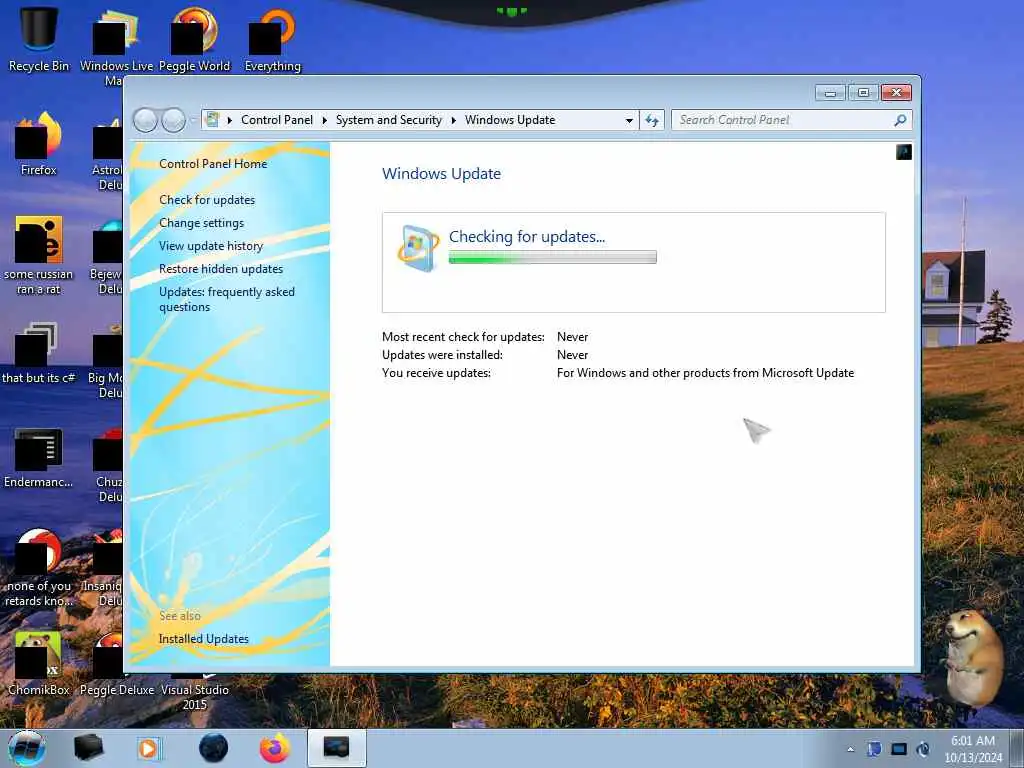1024x768 pixels.
Task: Open the Windows Start orb
Action: click(27, 748)
